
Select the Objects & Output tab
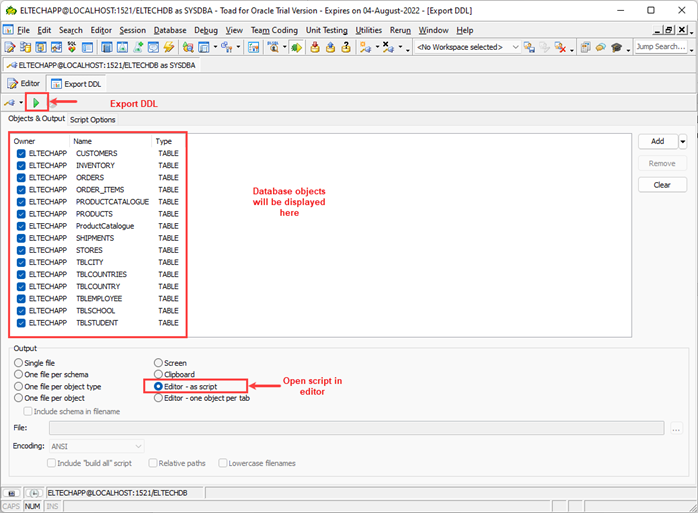pyautogui.click(x=37, y=118)
